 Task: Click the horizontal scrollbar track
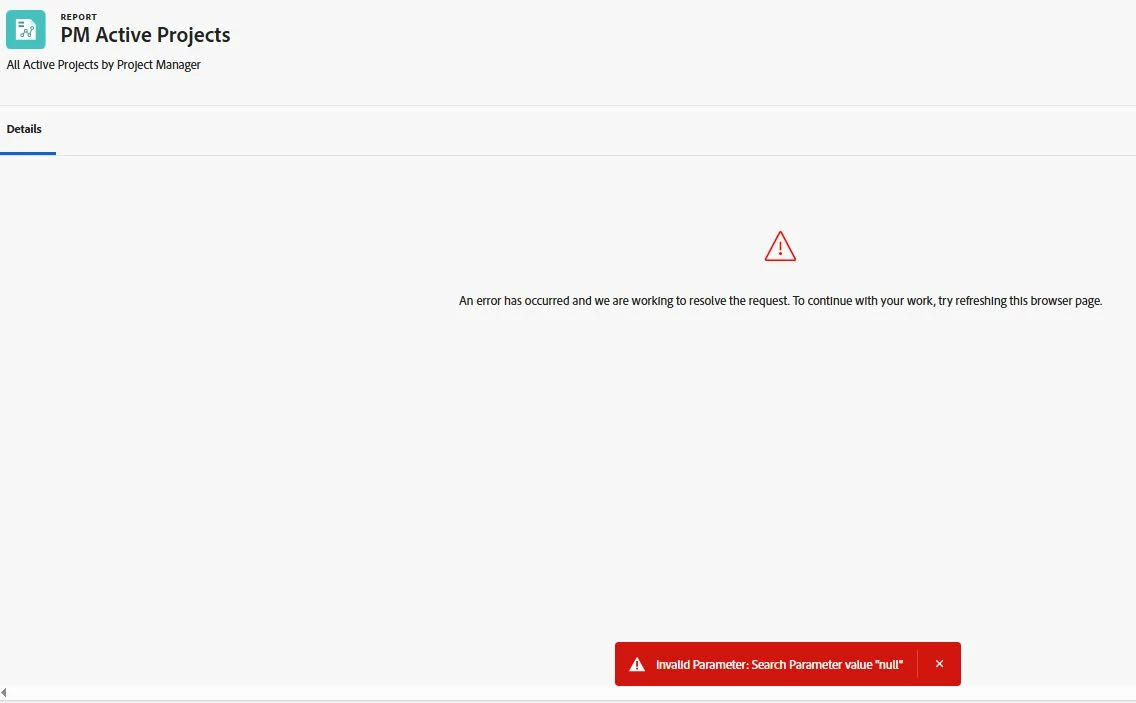[568, 694]
